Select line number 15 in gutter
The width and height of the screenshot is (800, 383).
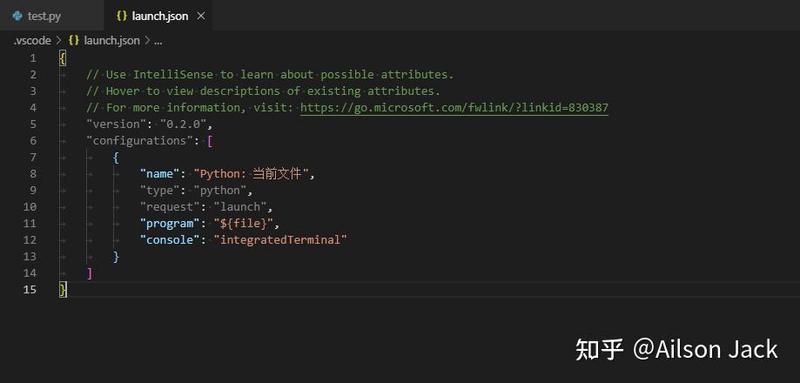tap(30, 290)
